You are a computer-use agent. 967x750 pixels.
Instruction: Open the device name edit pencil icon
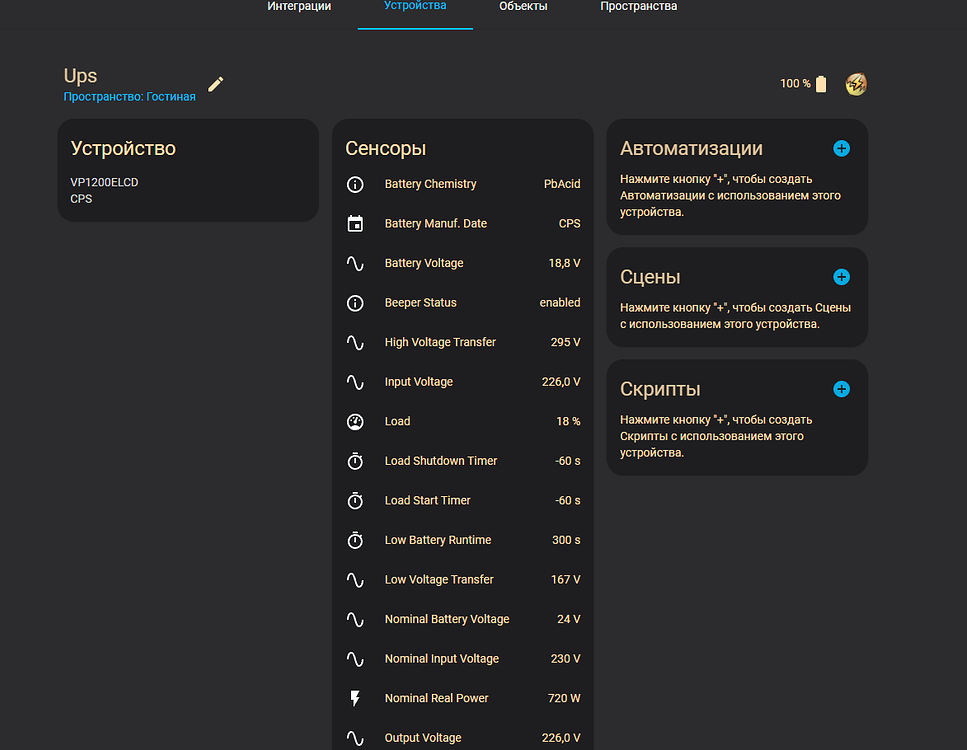[x=215, y=84]
